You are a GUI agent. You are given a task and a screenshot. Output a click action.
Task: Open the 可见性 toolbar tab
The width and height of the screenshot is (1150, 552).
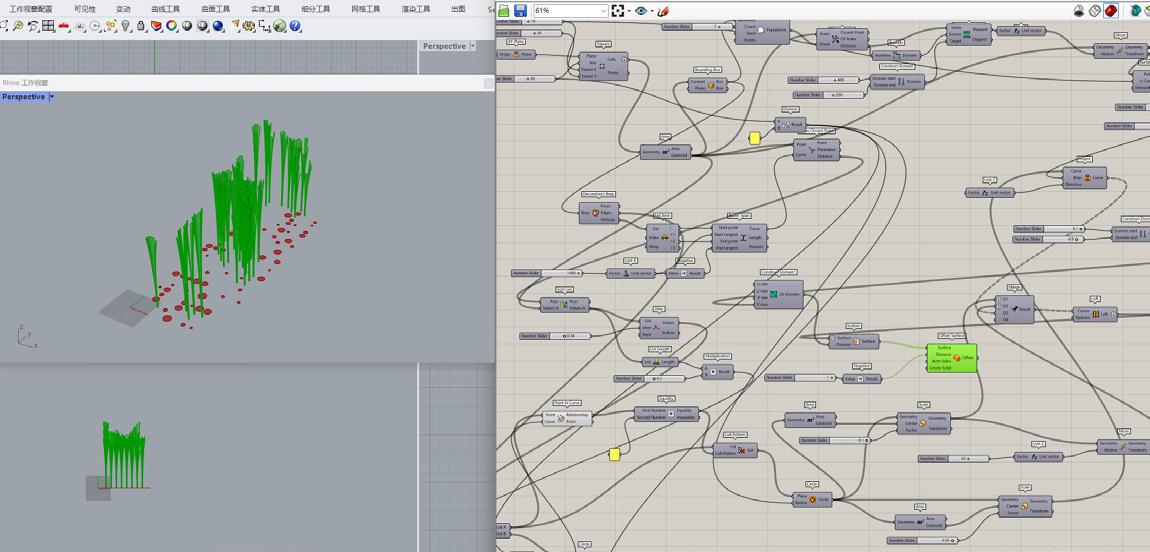[84, 9]
